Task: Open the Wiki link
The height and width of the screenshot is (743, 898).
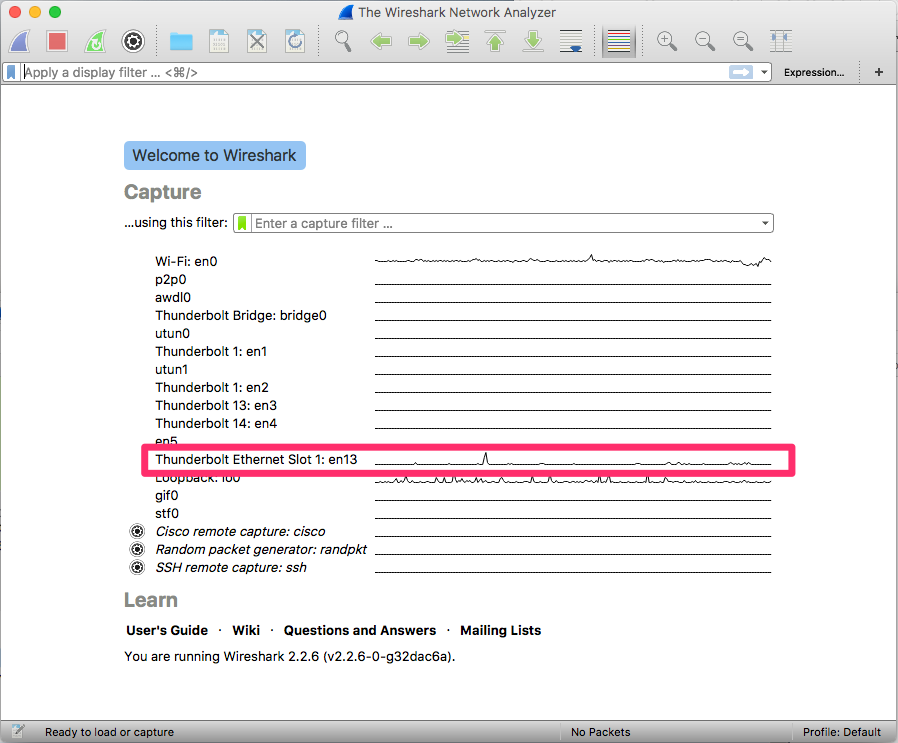Action: [246, 630]
